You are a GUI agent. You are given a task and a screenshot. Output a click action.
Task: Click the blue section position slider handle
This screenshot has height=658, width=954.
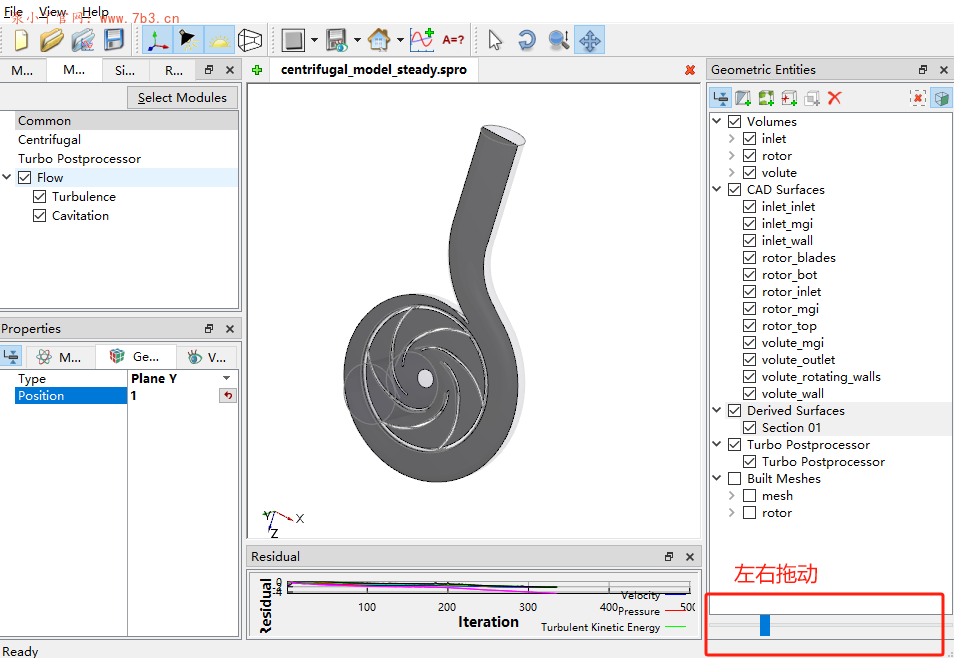tap(765, 625)
